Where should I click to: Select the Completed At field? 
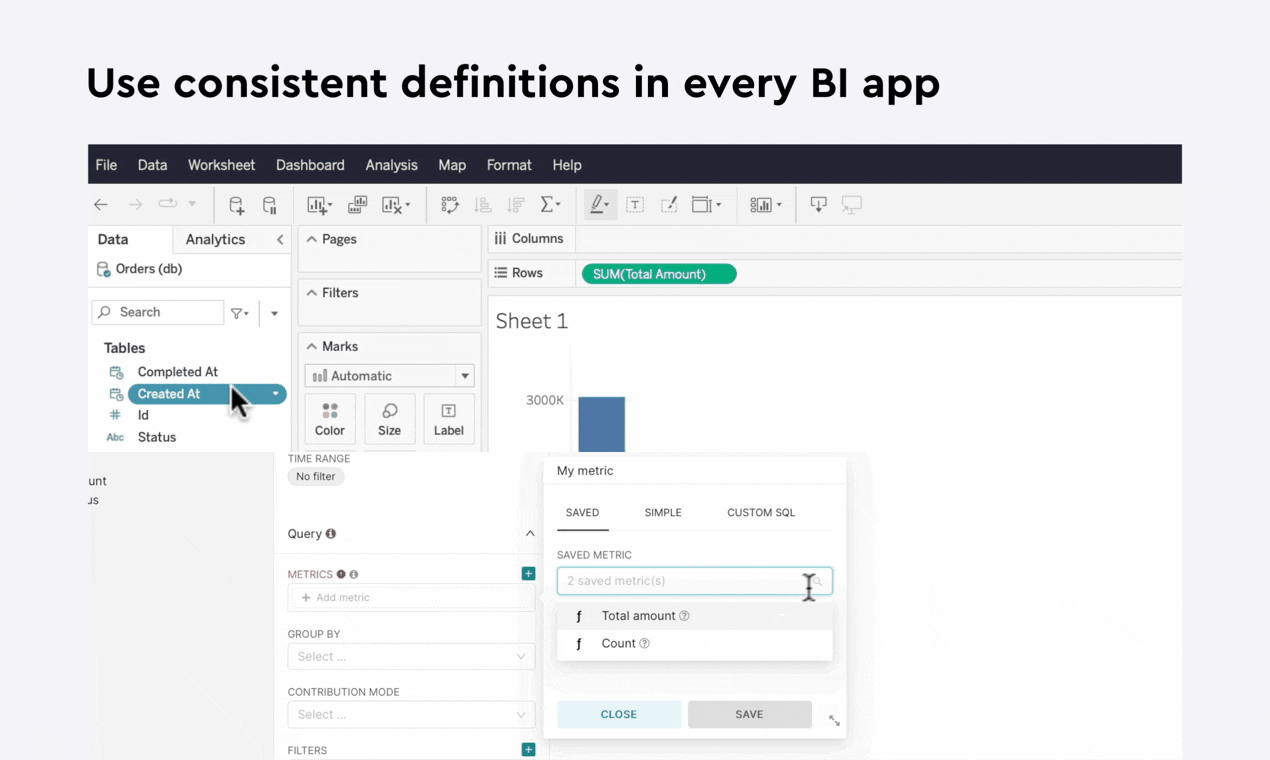tap(177, 372)
